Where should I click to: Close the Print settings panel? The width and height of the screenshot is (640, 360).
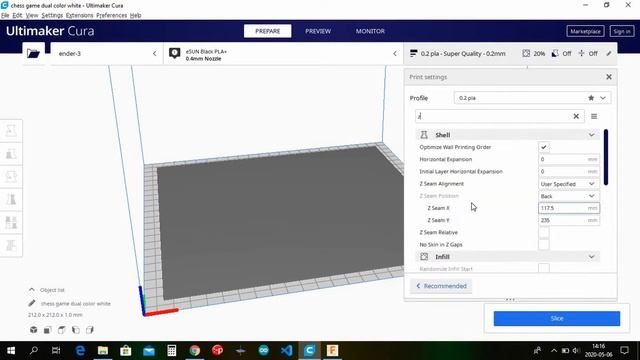coord(609,77)
